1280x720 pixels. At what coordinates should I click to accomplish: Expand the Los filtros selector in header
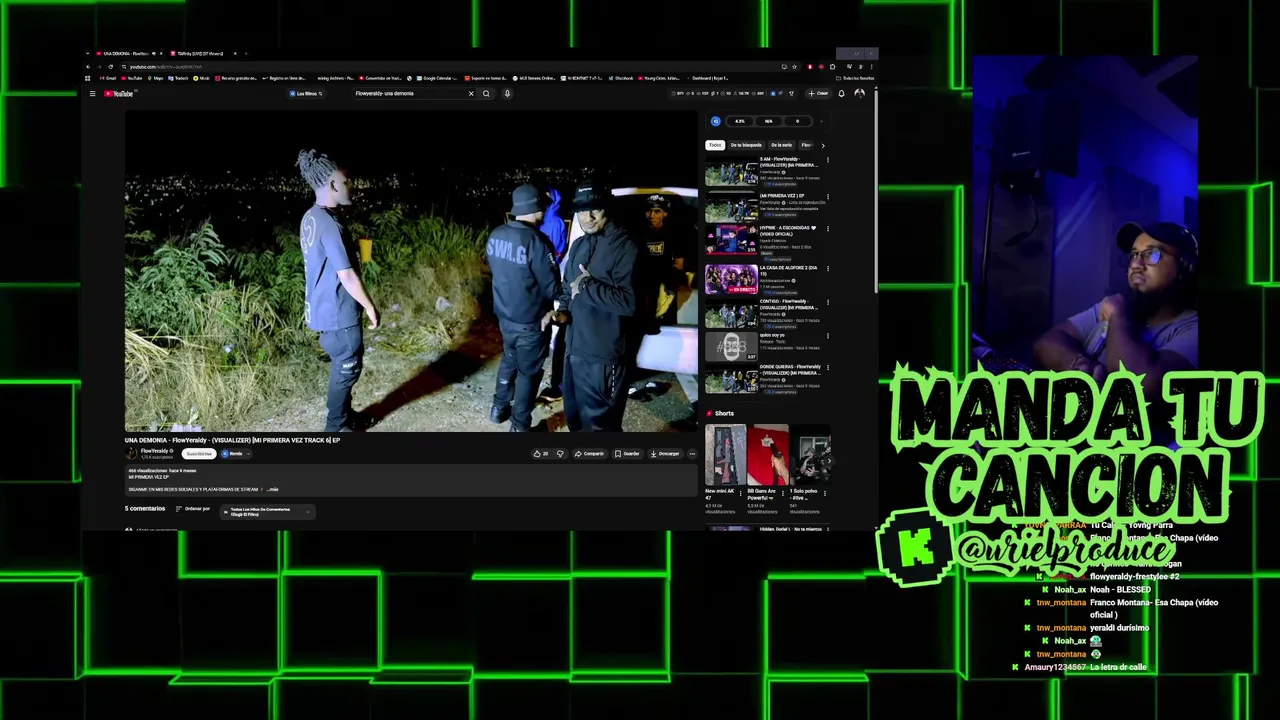point(305,93)
